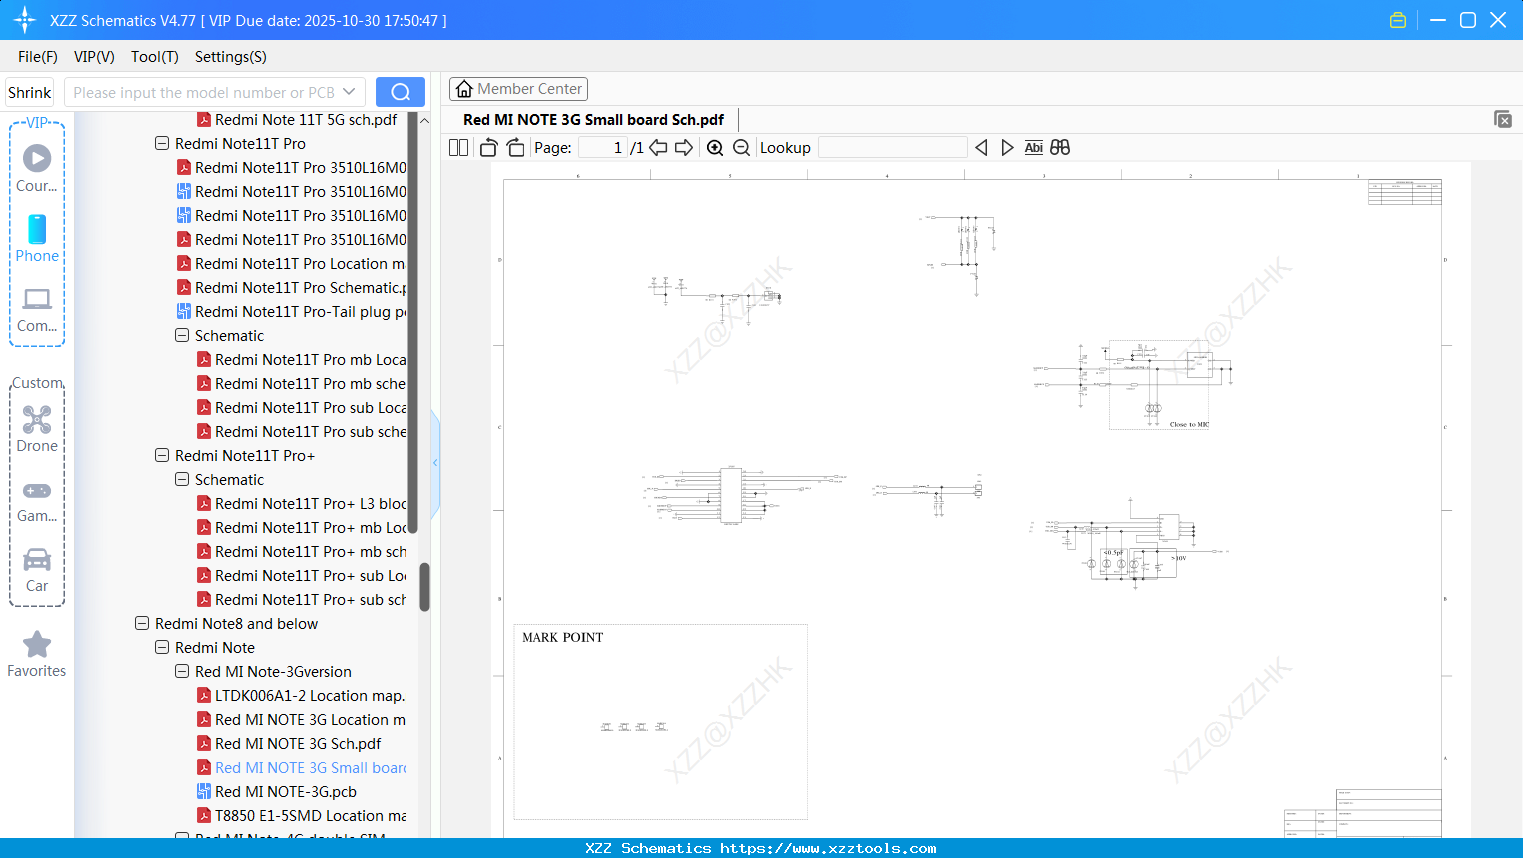Find next lookup result triangle
This screenshot has height=858, width=1523.
click(x=1007, y=148)
